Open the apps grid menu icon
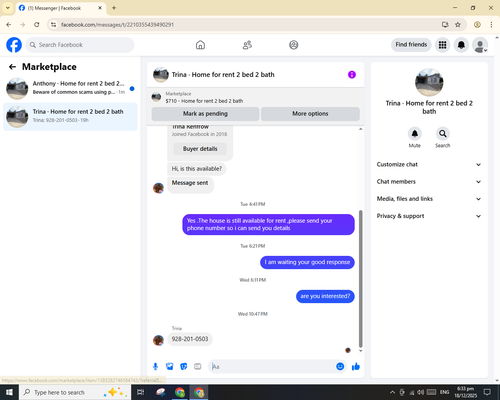 (442, 45)
